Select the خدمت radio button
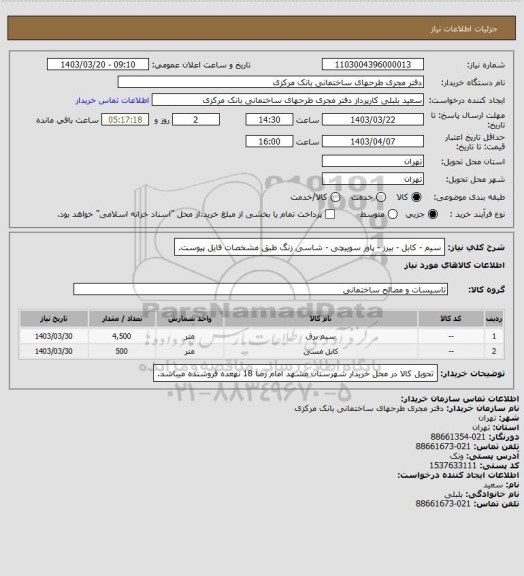The height and width of the screenshot is (576, 524). pyautogui.click(x=381, y=197)
